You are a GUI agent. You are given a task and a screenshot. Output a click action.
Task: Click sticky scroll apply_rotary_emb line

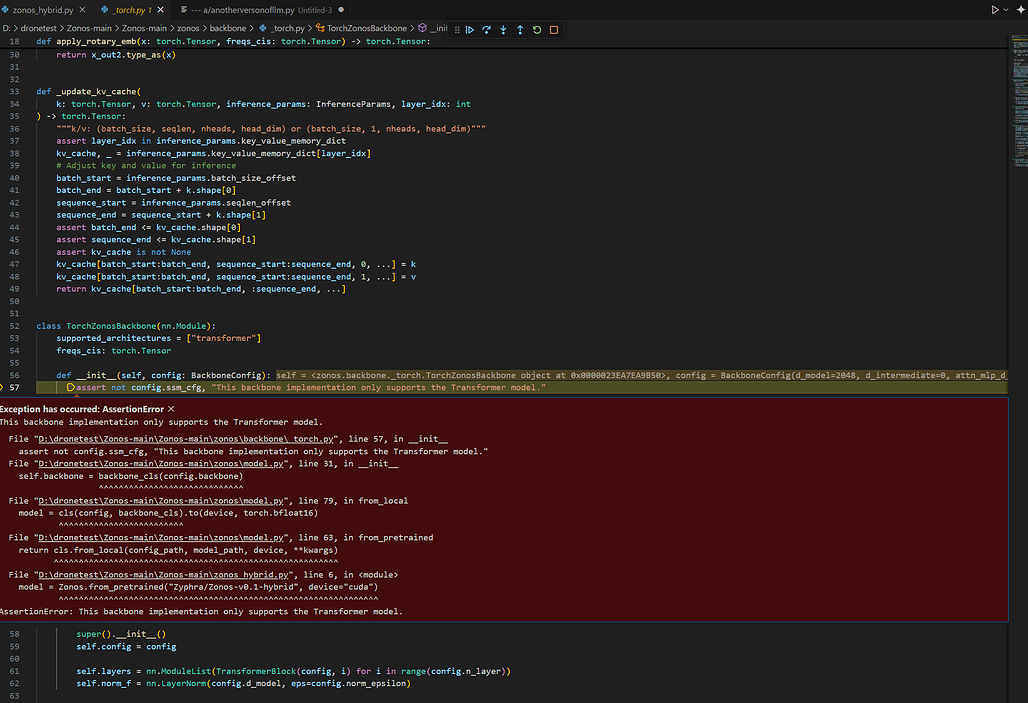coord(233,41)
